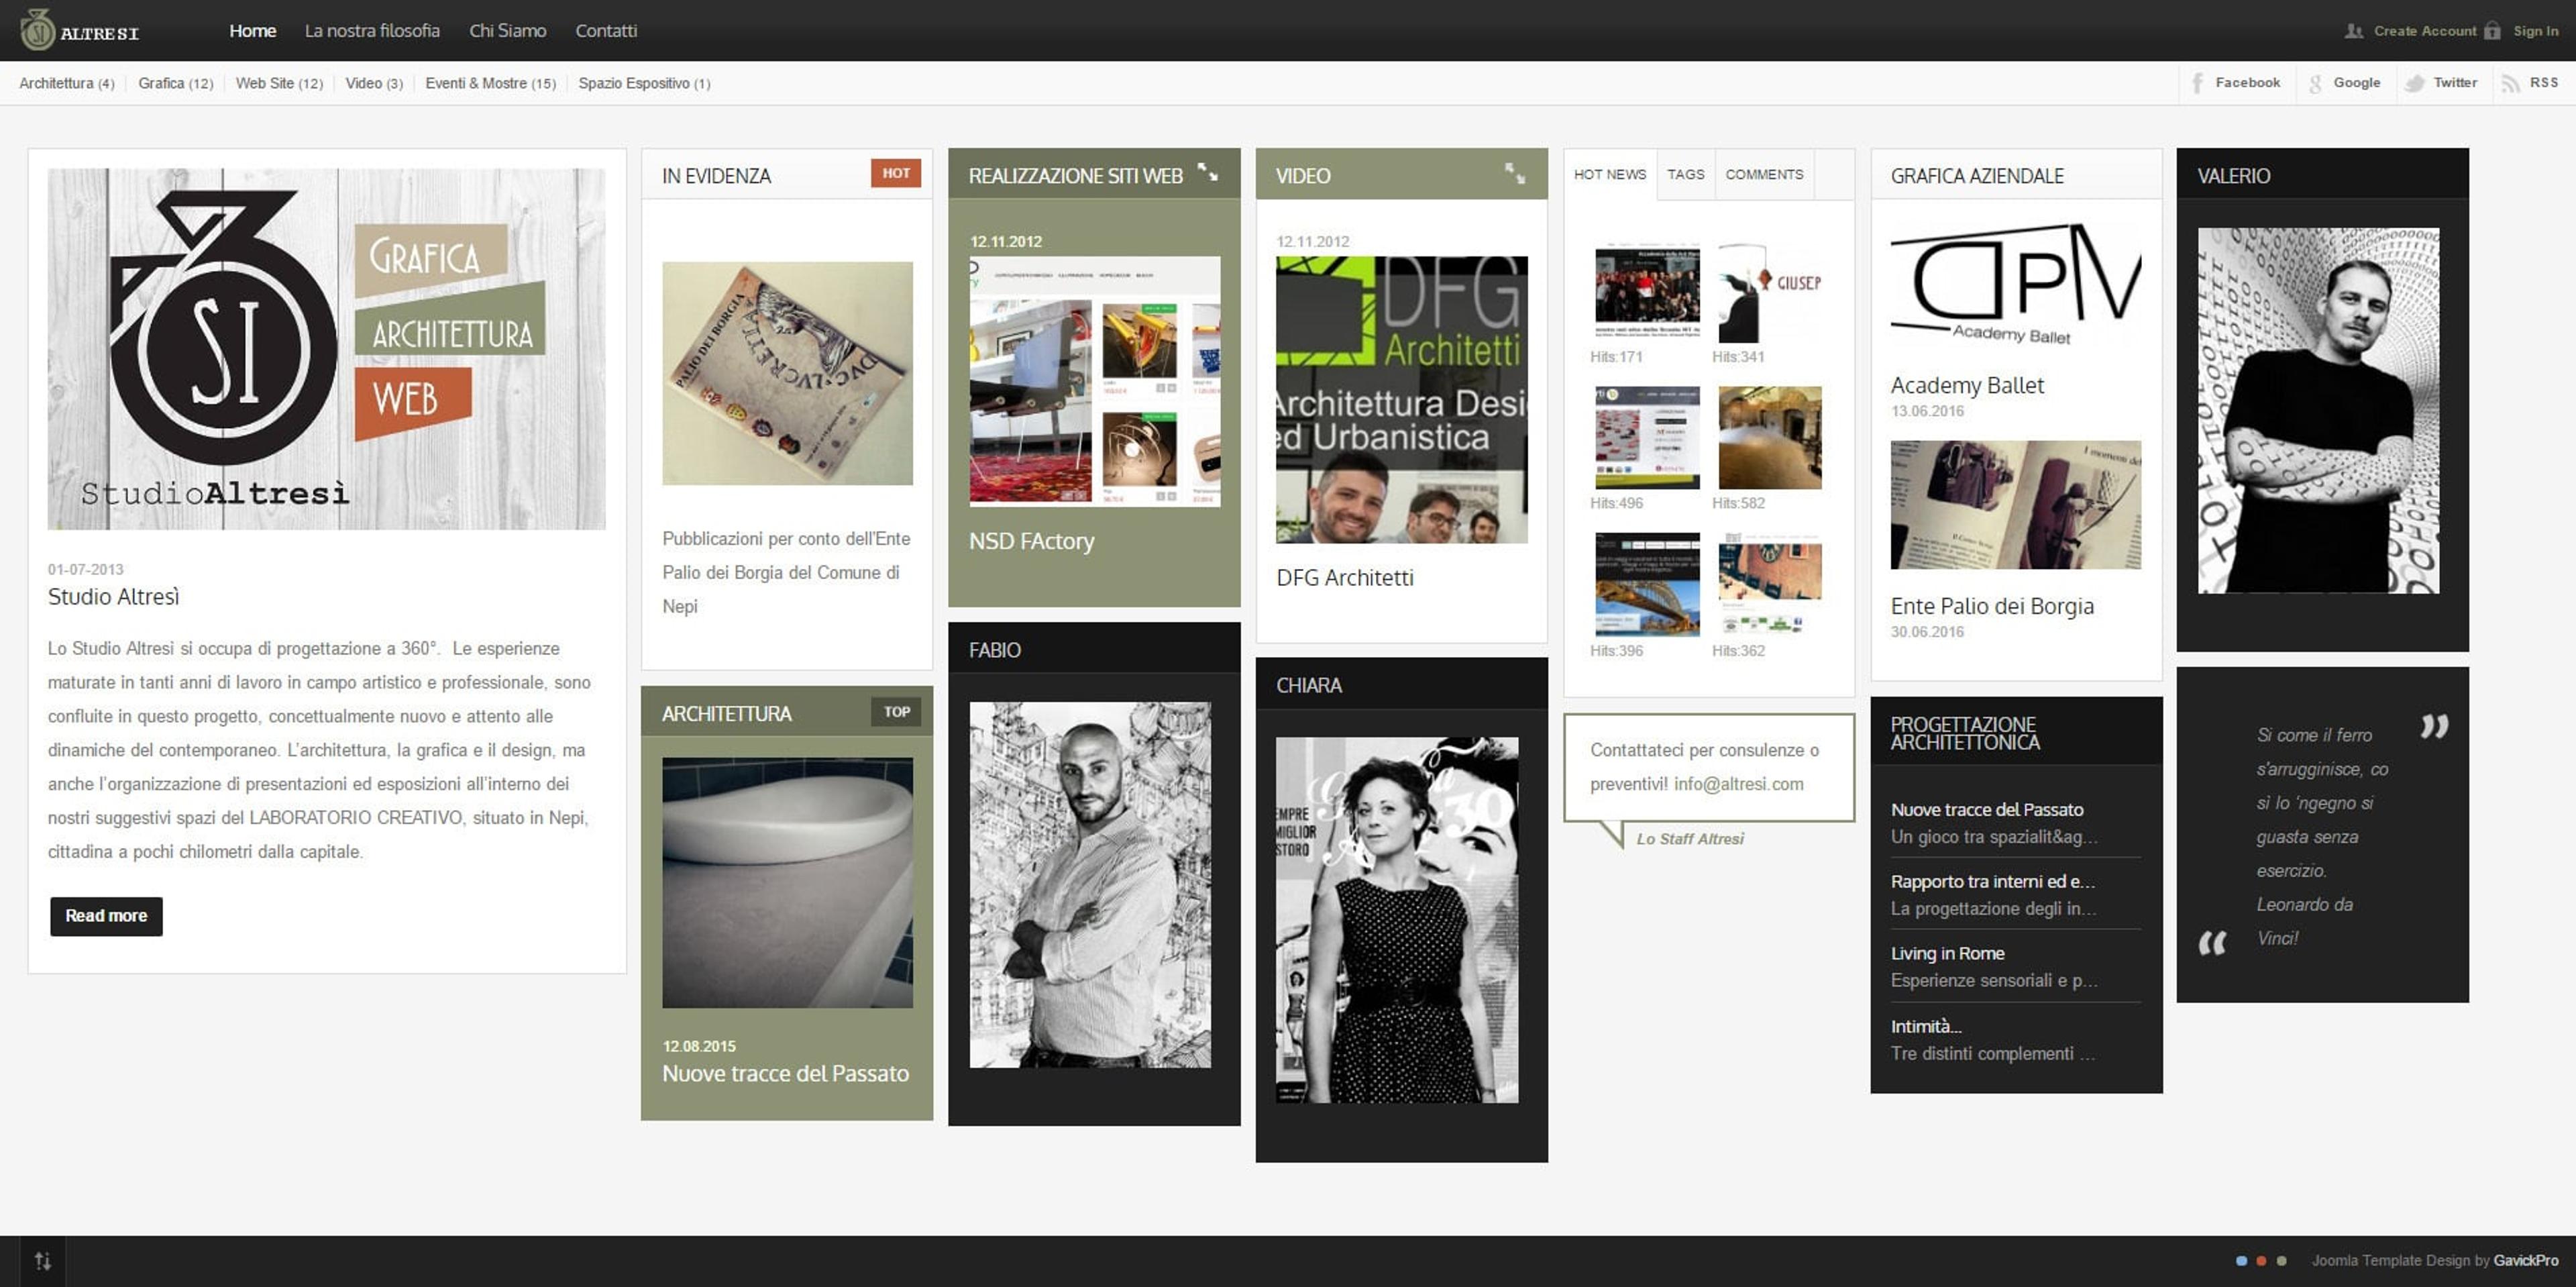Open hot news thumbnail with Hits:362
The height and width of the screenshot is (1287, 2576).
1769,584
